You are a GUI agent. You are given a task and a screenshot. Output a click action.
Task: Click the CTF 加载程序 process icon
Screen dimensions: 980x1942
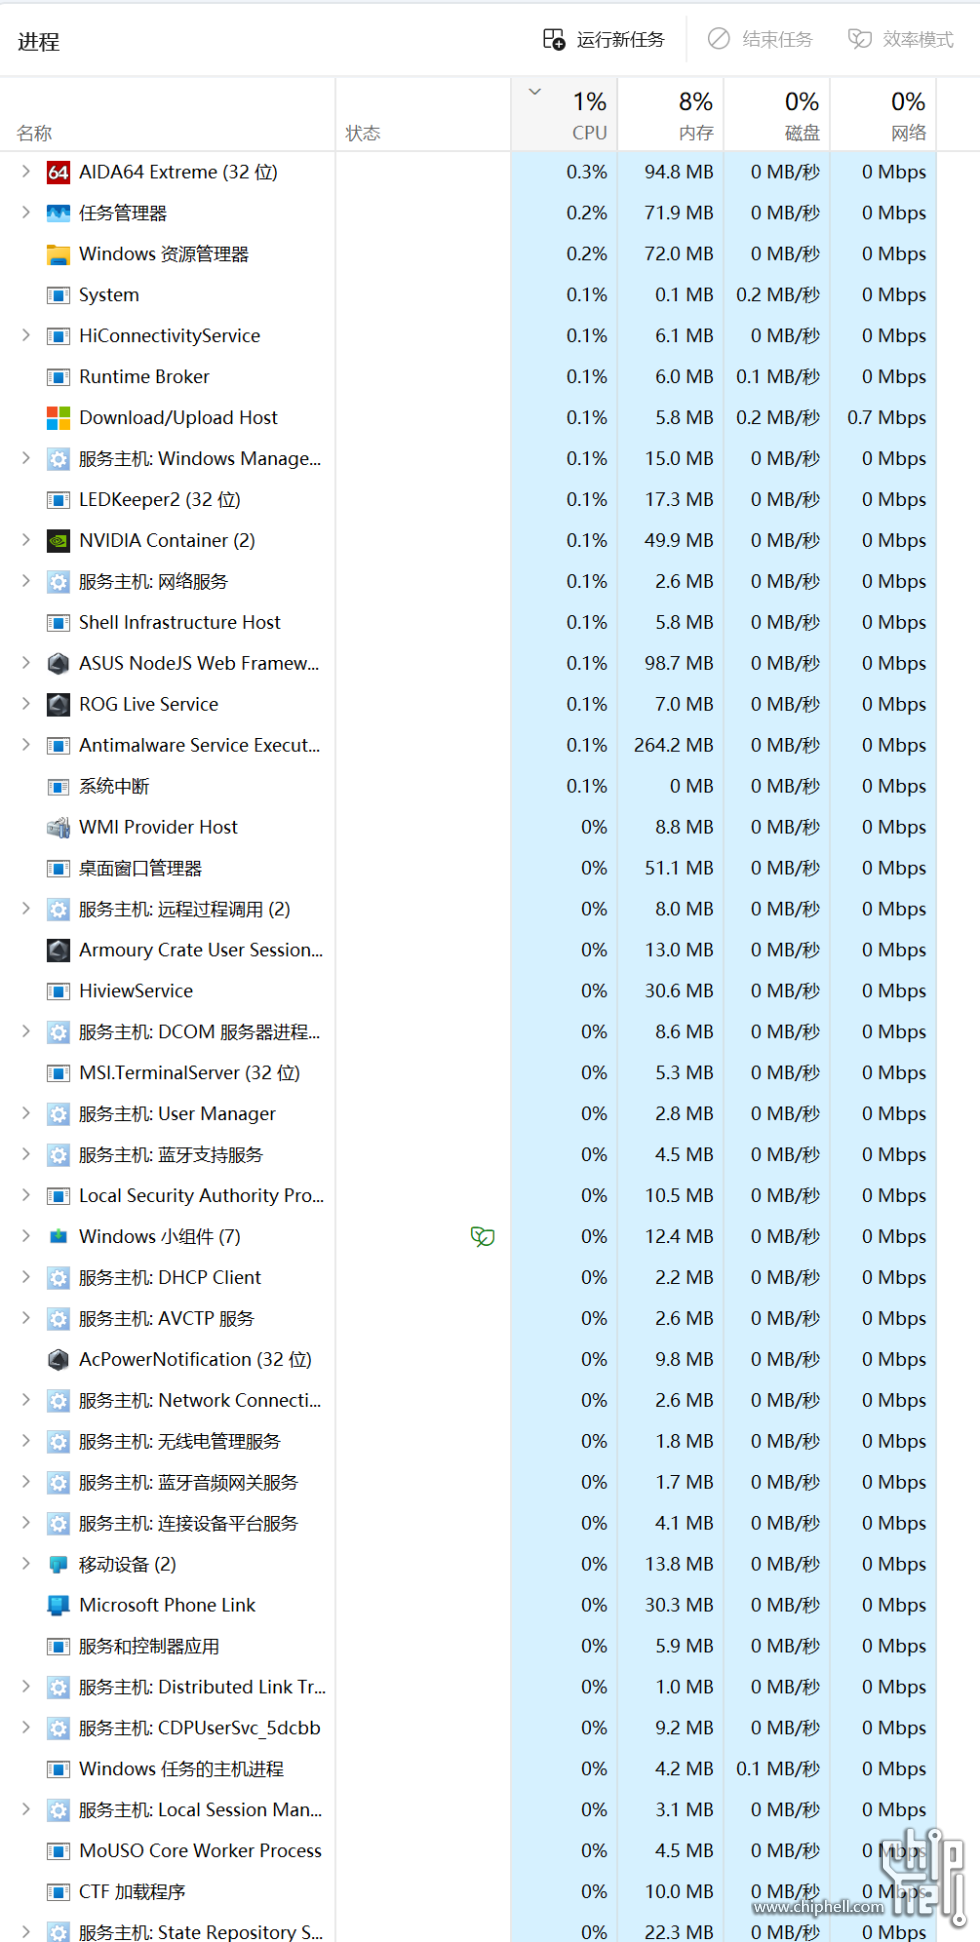click(x=59, y=1892)
